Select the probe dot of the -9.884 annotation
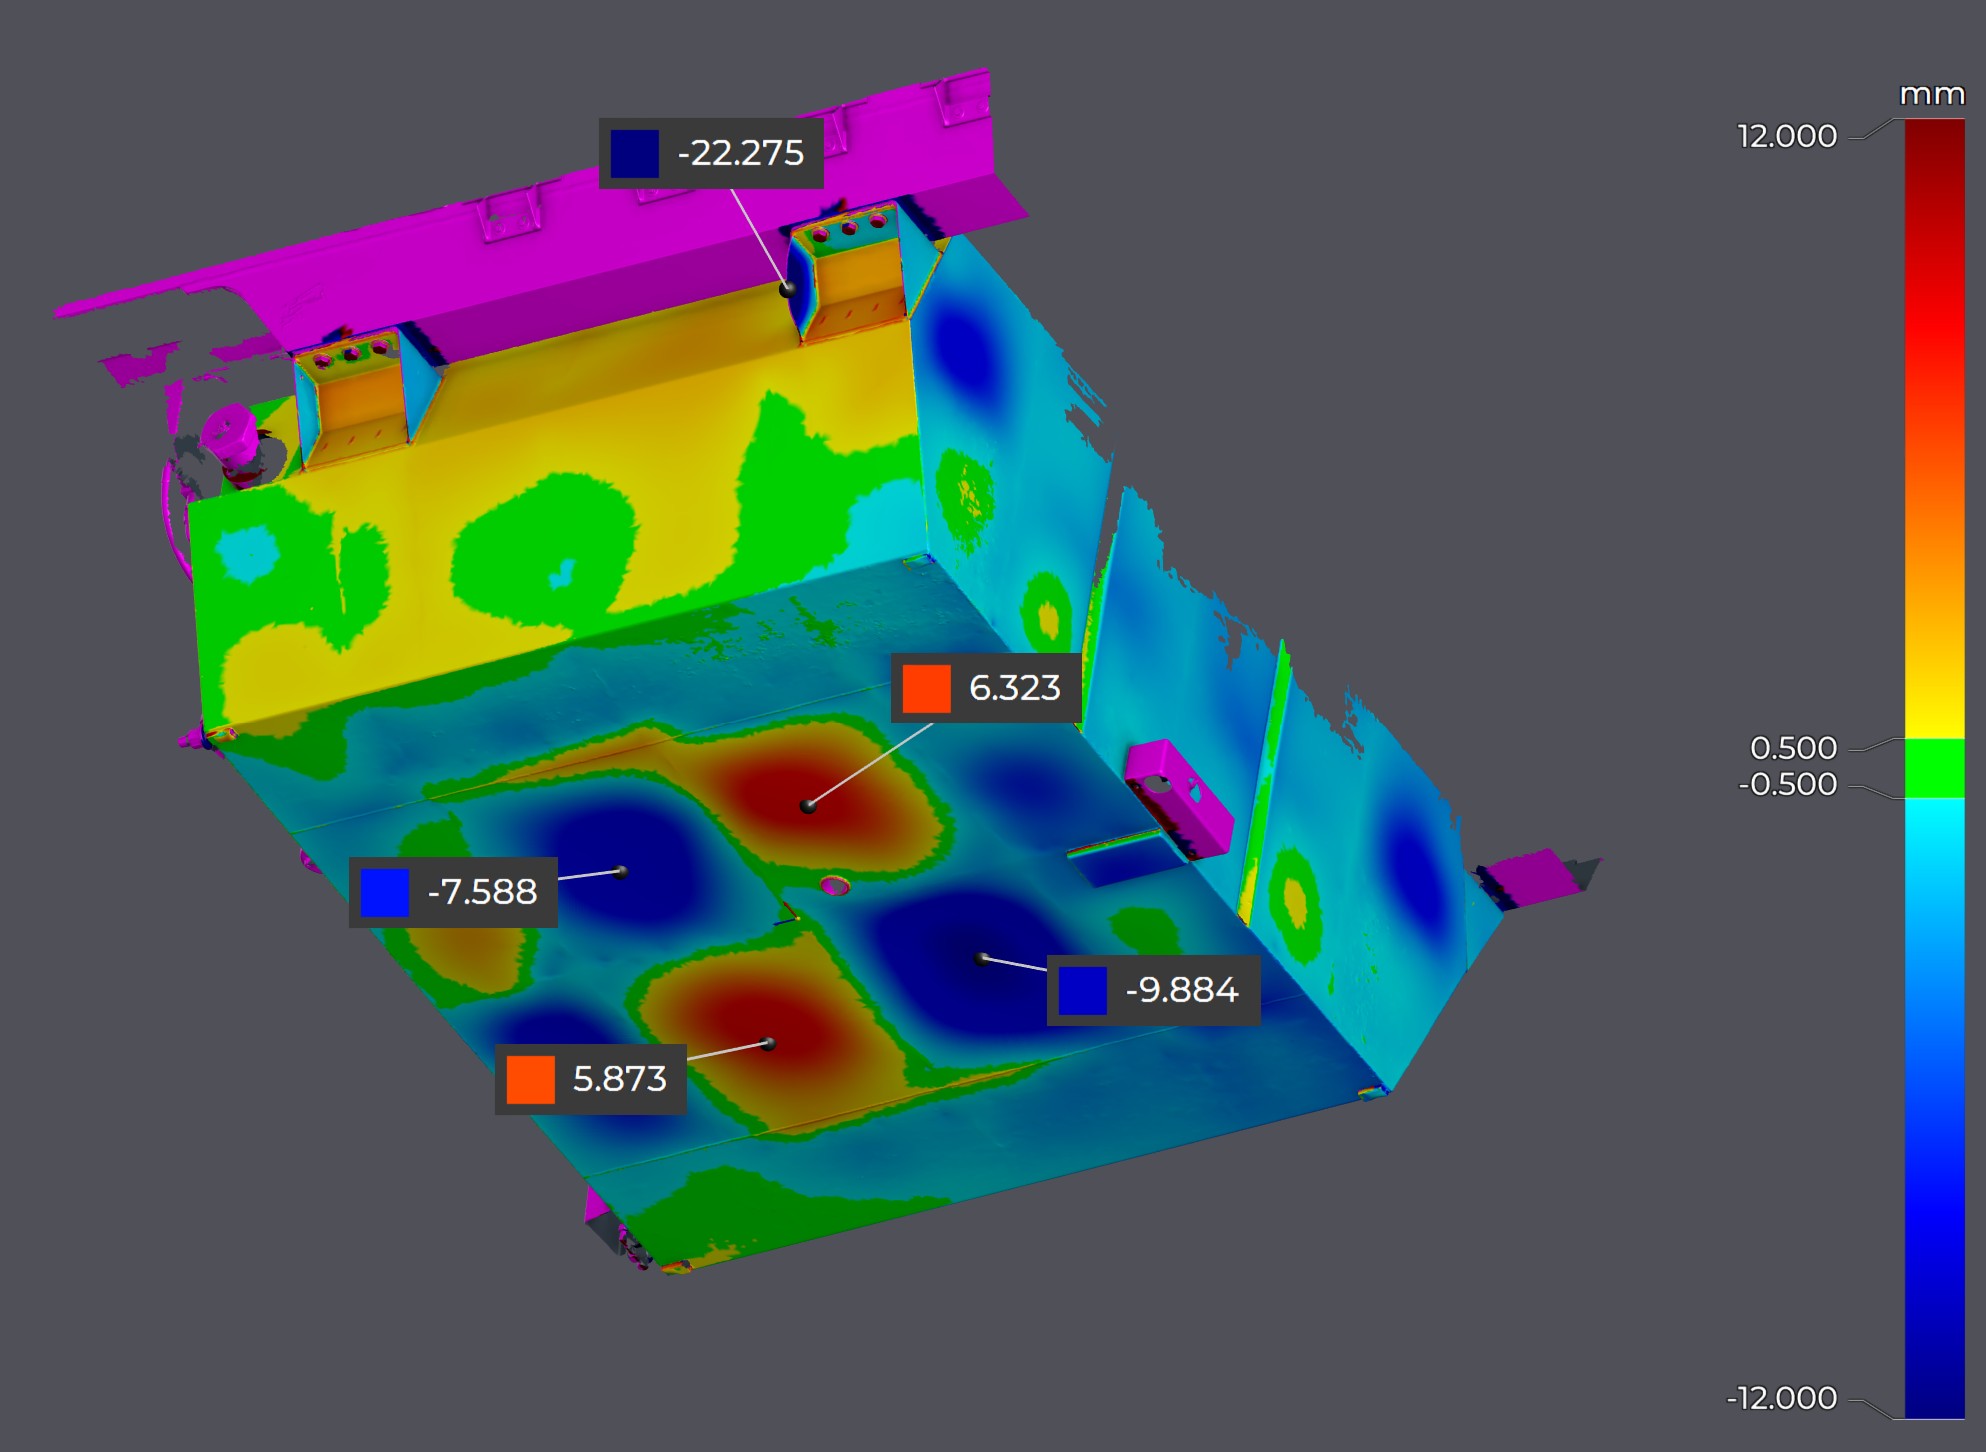1986x1452 pixels. [x=982, y=958]
